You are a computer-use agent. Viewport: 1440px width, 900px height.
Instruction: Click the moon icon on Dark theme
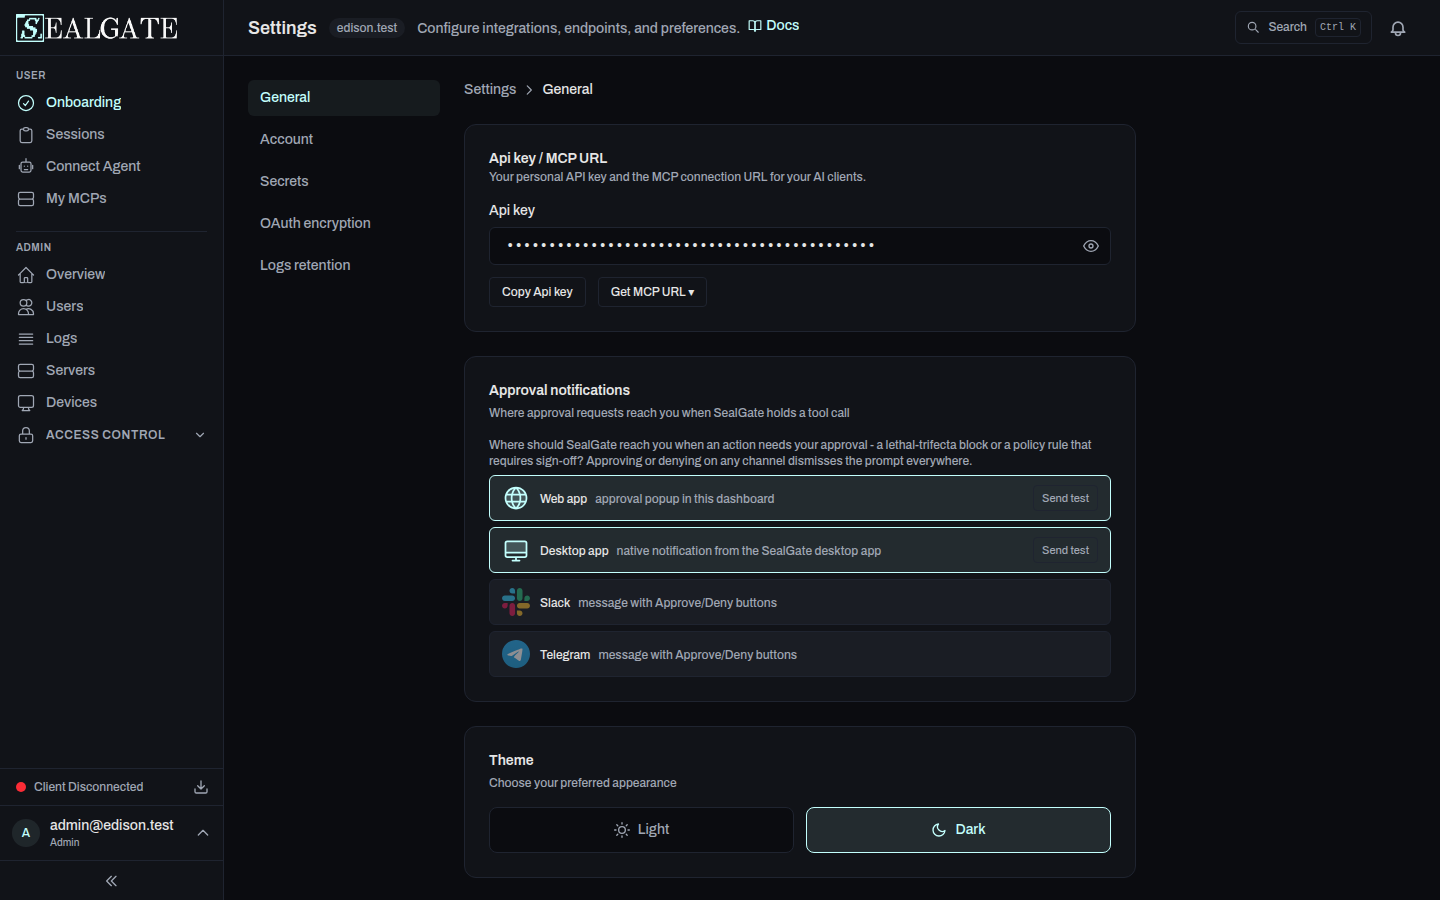939,830
